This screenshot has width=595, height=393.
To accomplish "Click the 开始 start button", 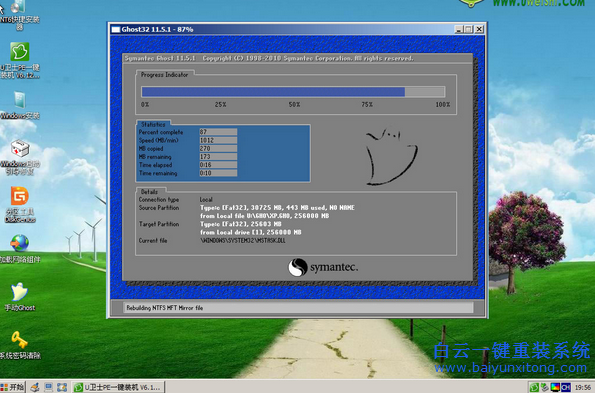I will [x=13, y=387].
